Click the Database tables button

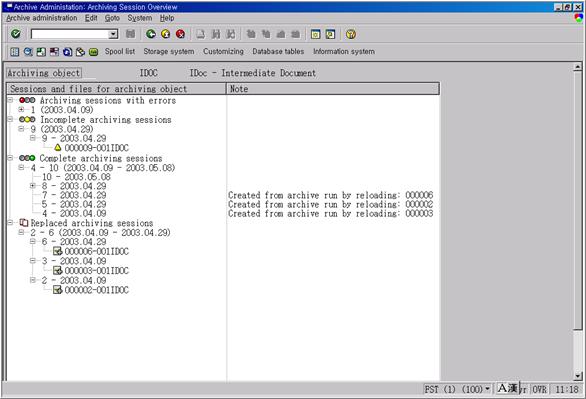tap(278, 52)
